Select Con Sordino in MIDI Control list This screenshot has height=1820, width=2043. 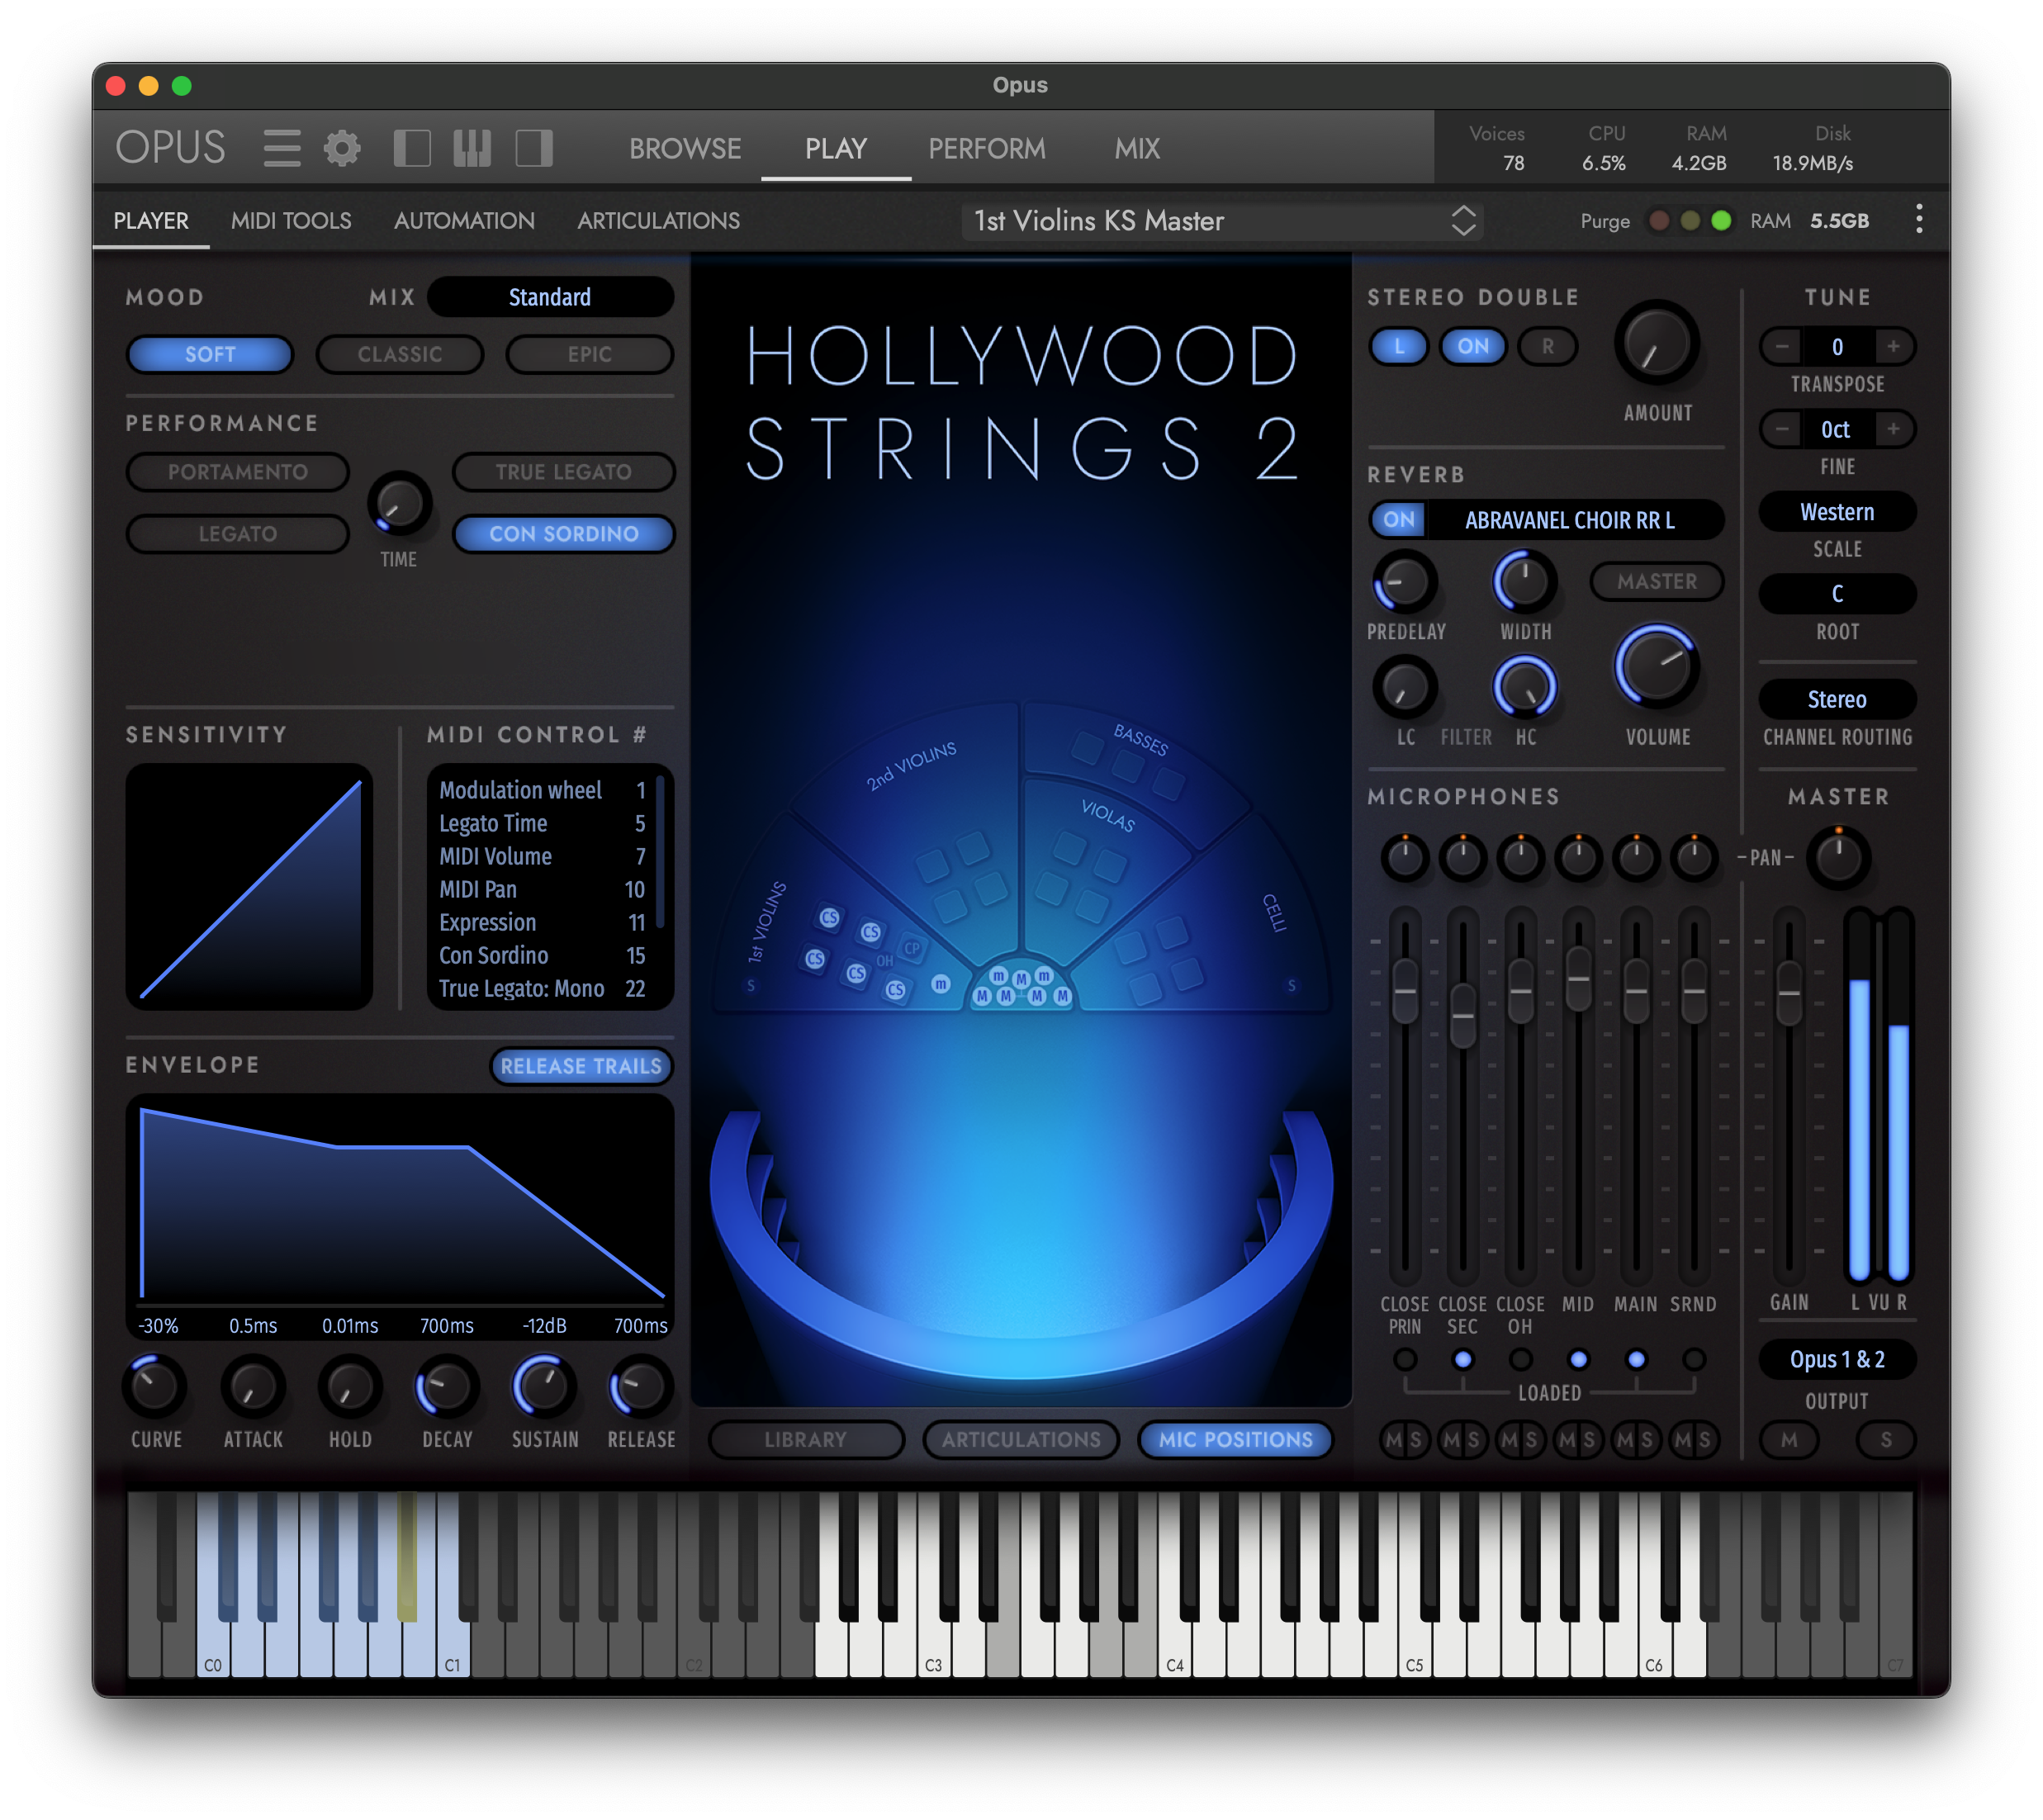(x=542, y=955)
